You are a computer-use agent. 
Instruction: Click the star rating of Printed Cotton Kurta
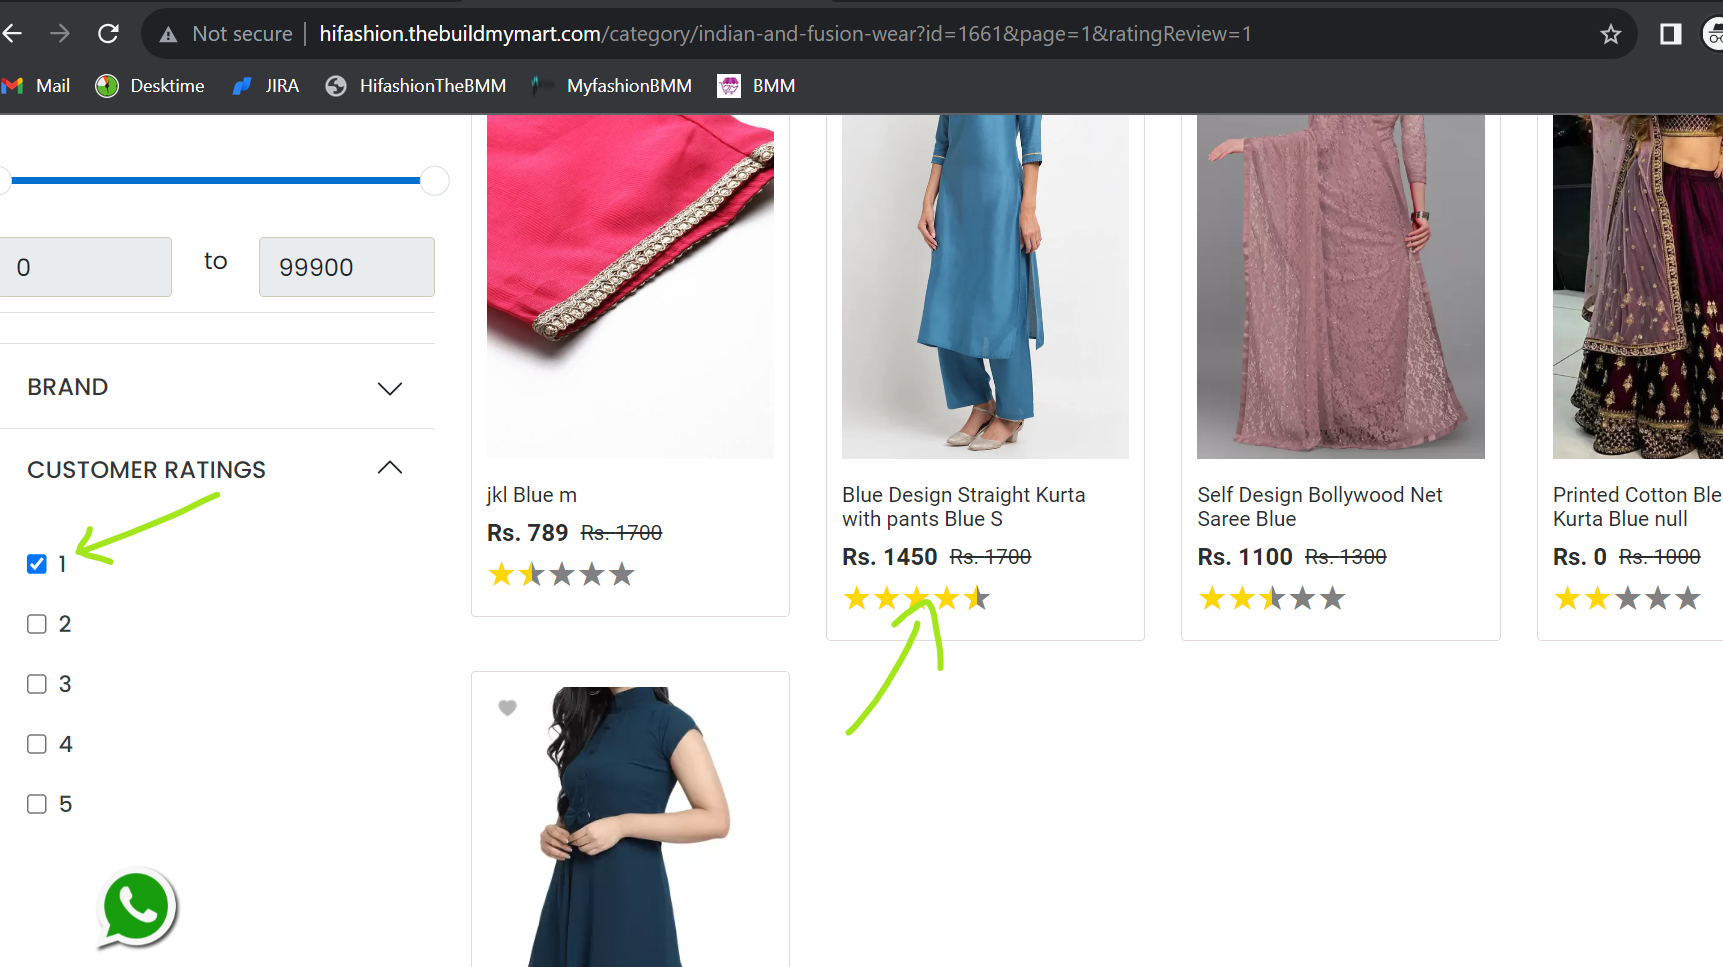pos(1628,598)
